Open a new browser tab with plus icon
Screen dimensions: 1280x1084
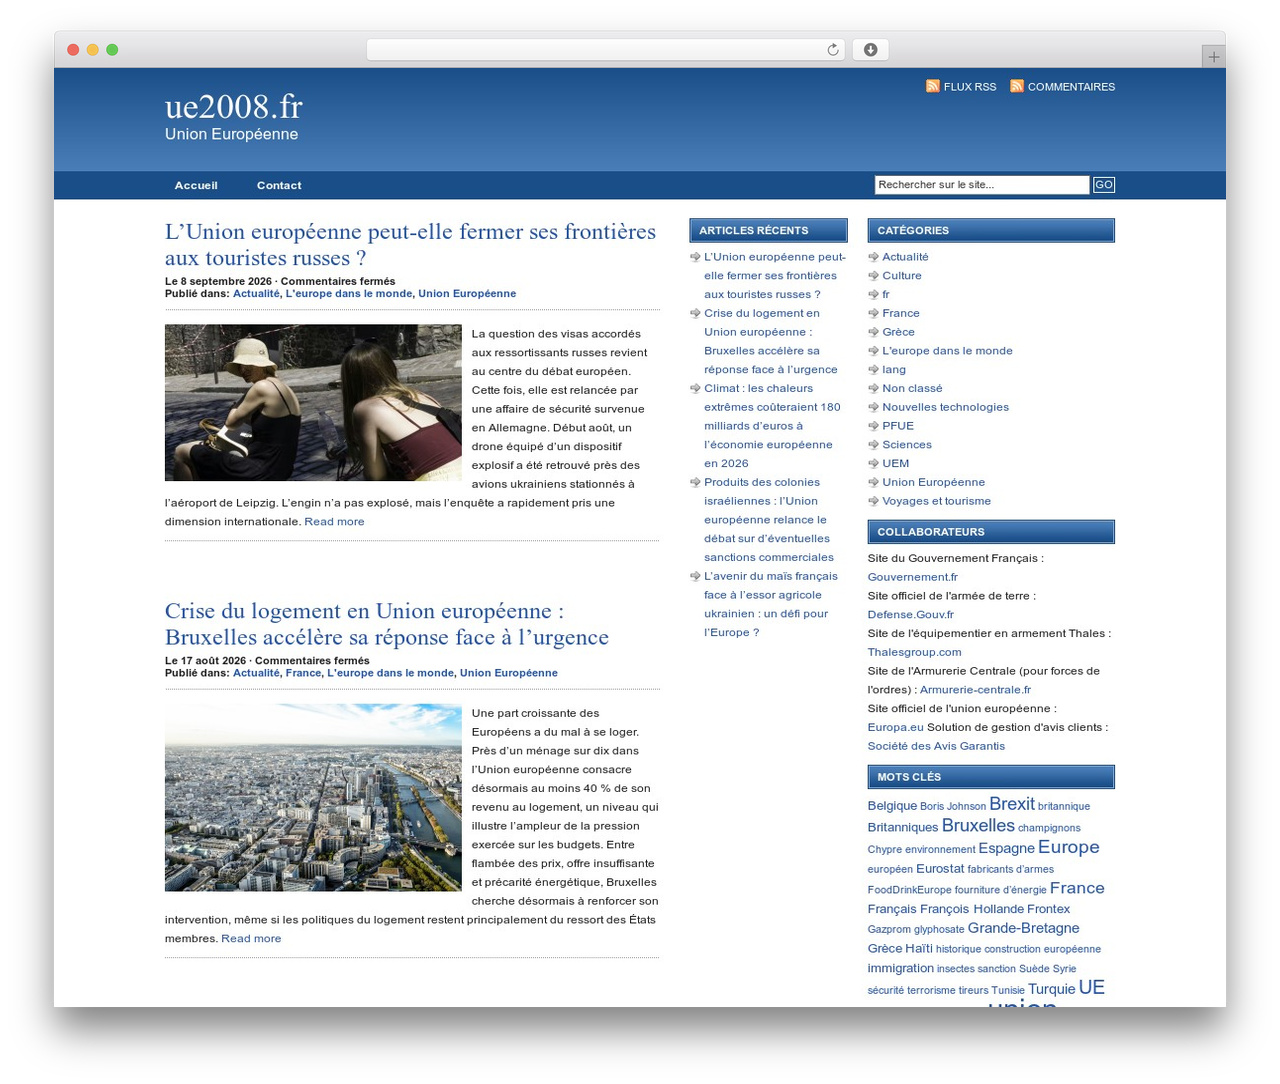coord(1213,57)
